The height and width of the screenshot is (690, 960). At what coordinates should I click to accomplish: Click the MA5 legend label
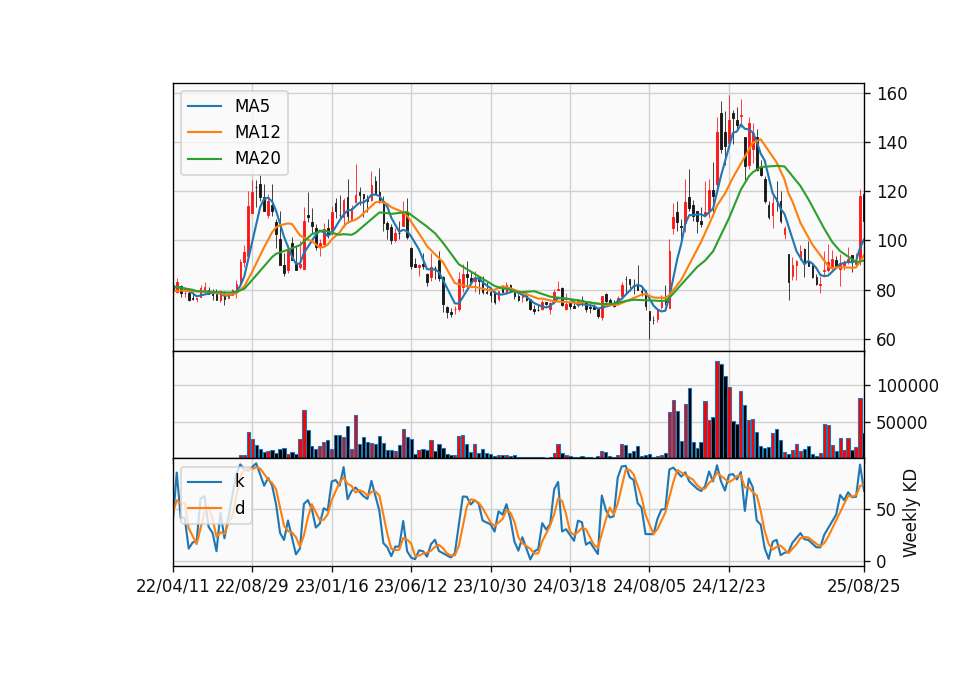coord(252,106)
